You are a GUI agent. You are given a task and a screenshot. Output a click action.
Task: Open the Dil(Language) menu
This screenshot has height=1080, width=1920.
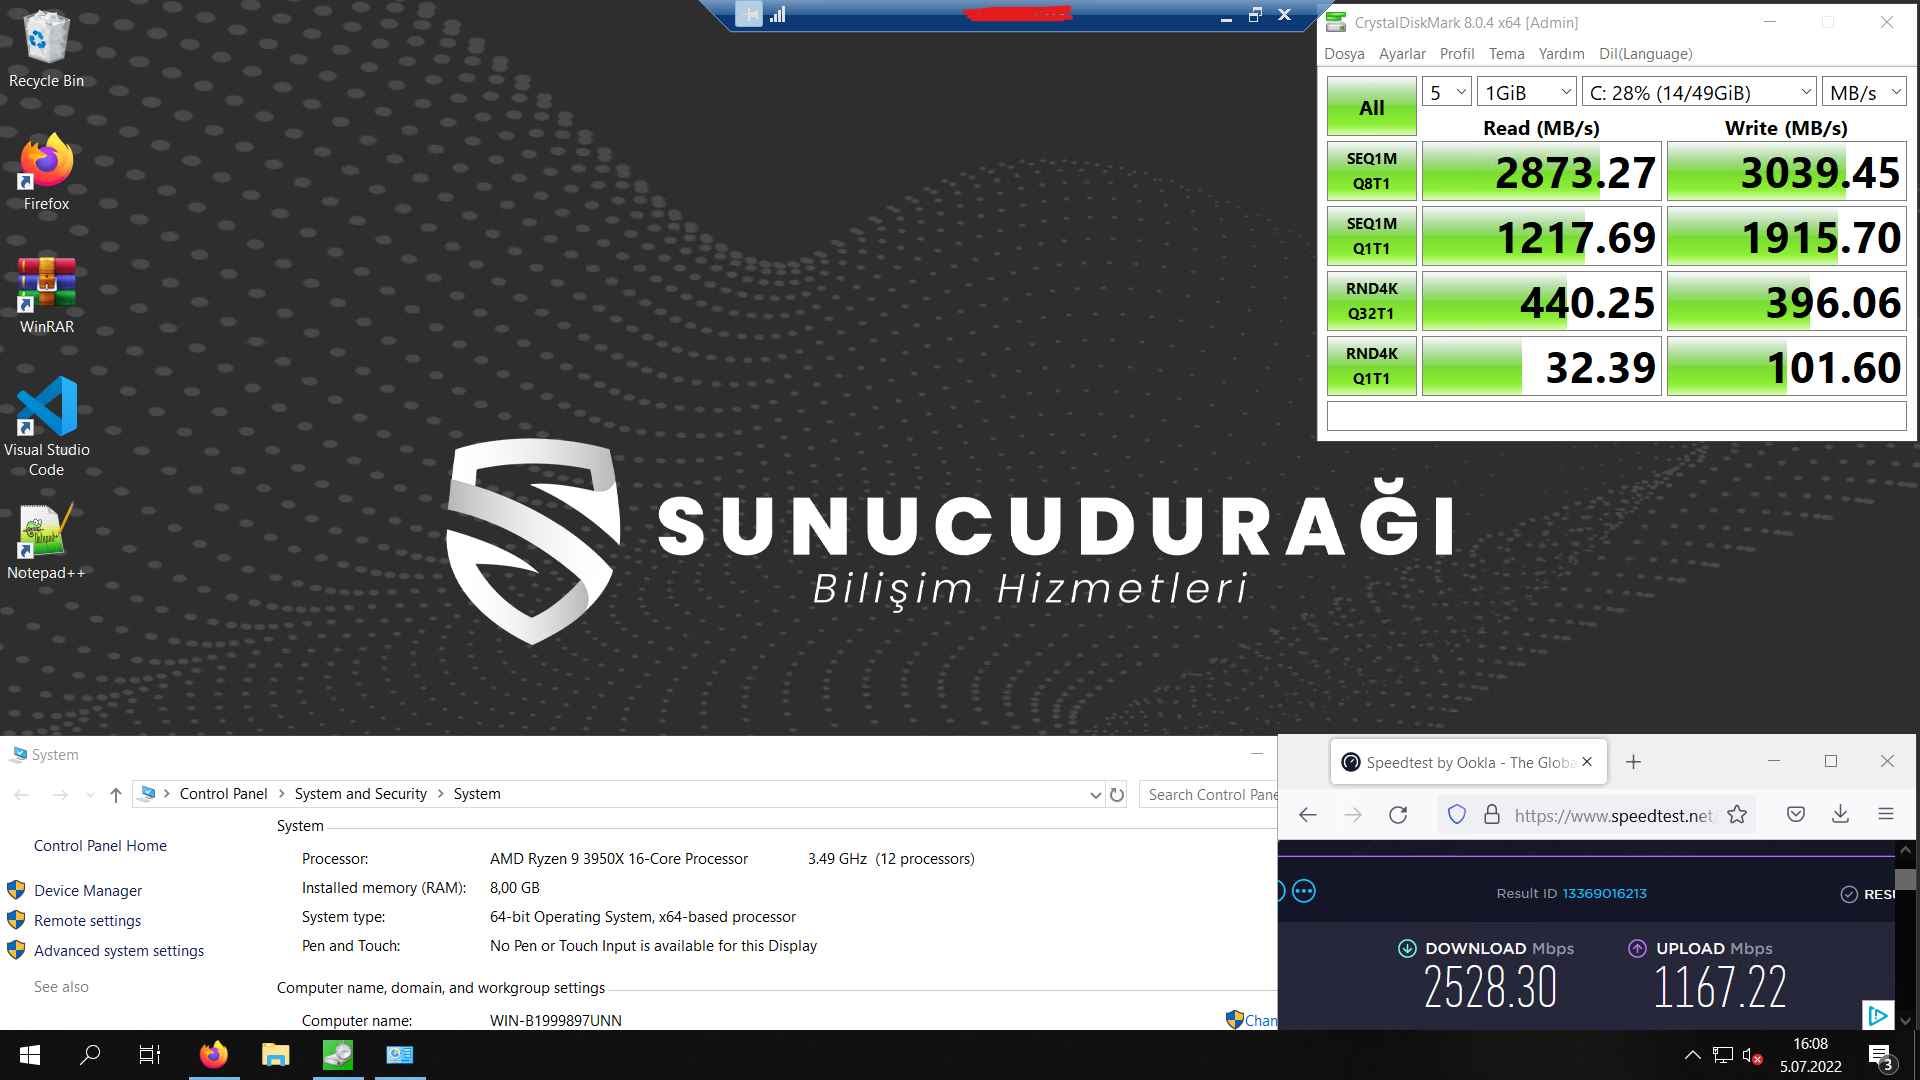(1645, 54)
